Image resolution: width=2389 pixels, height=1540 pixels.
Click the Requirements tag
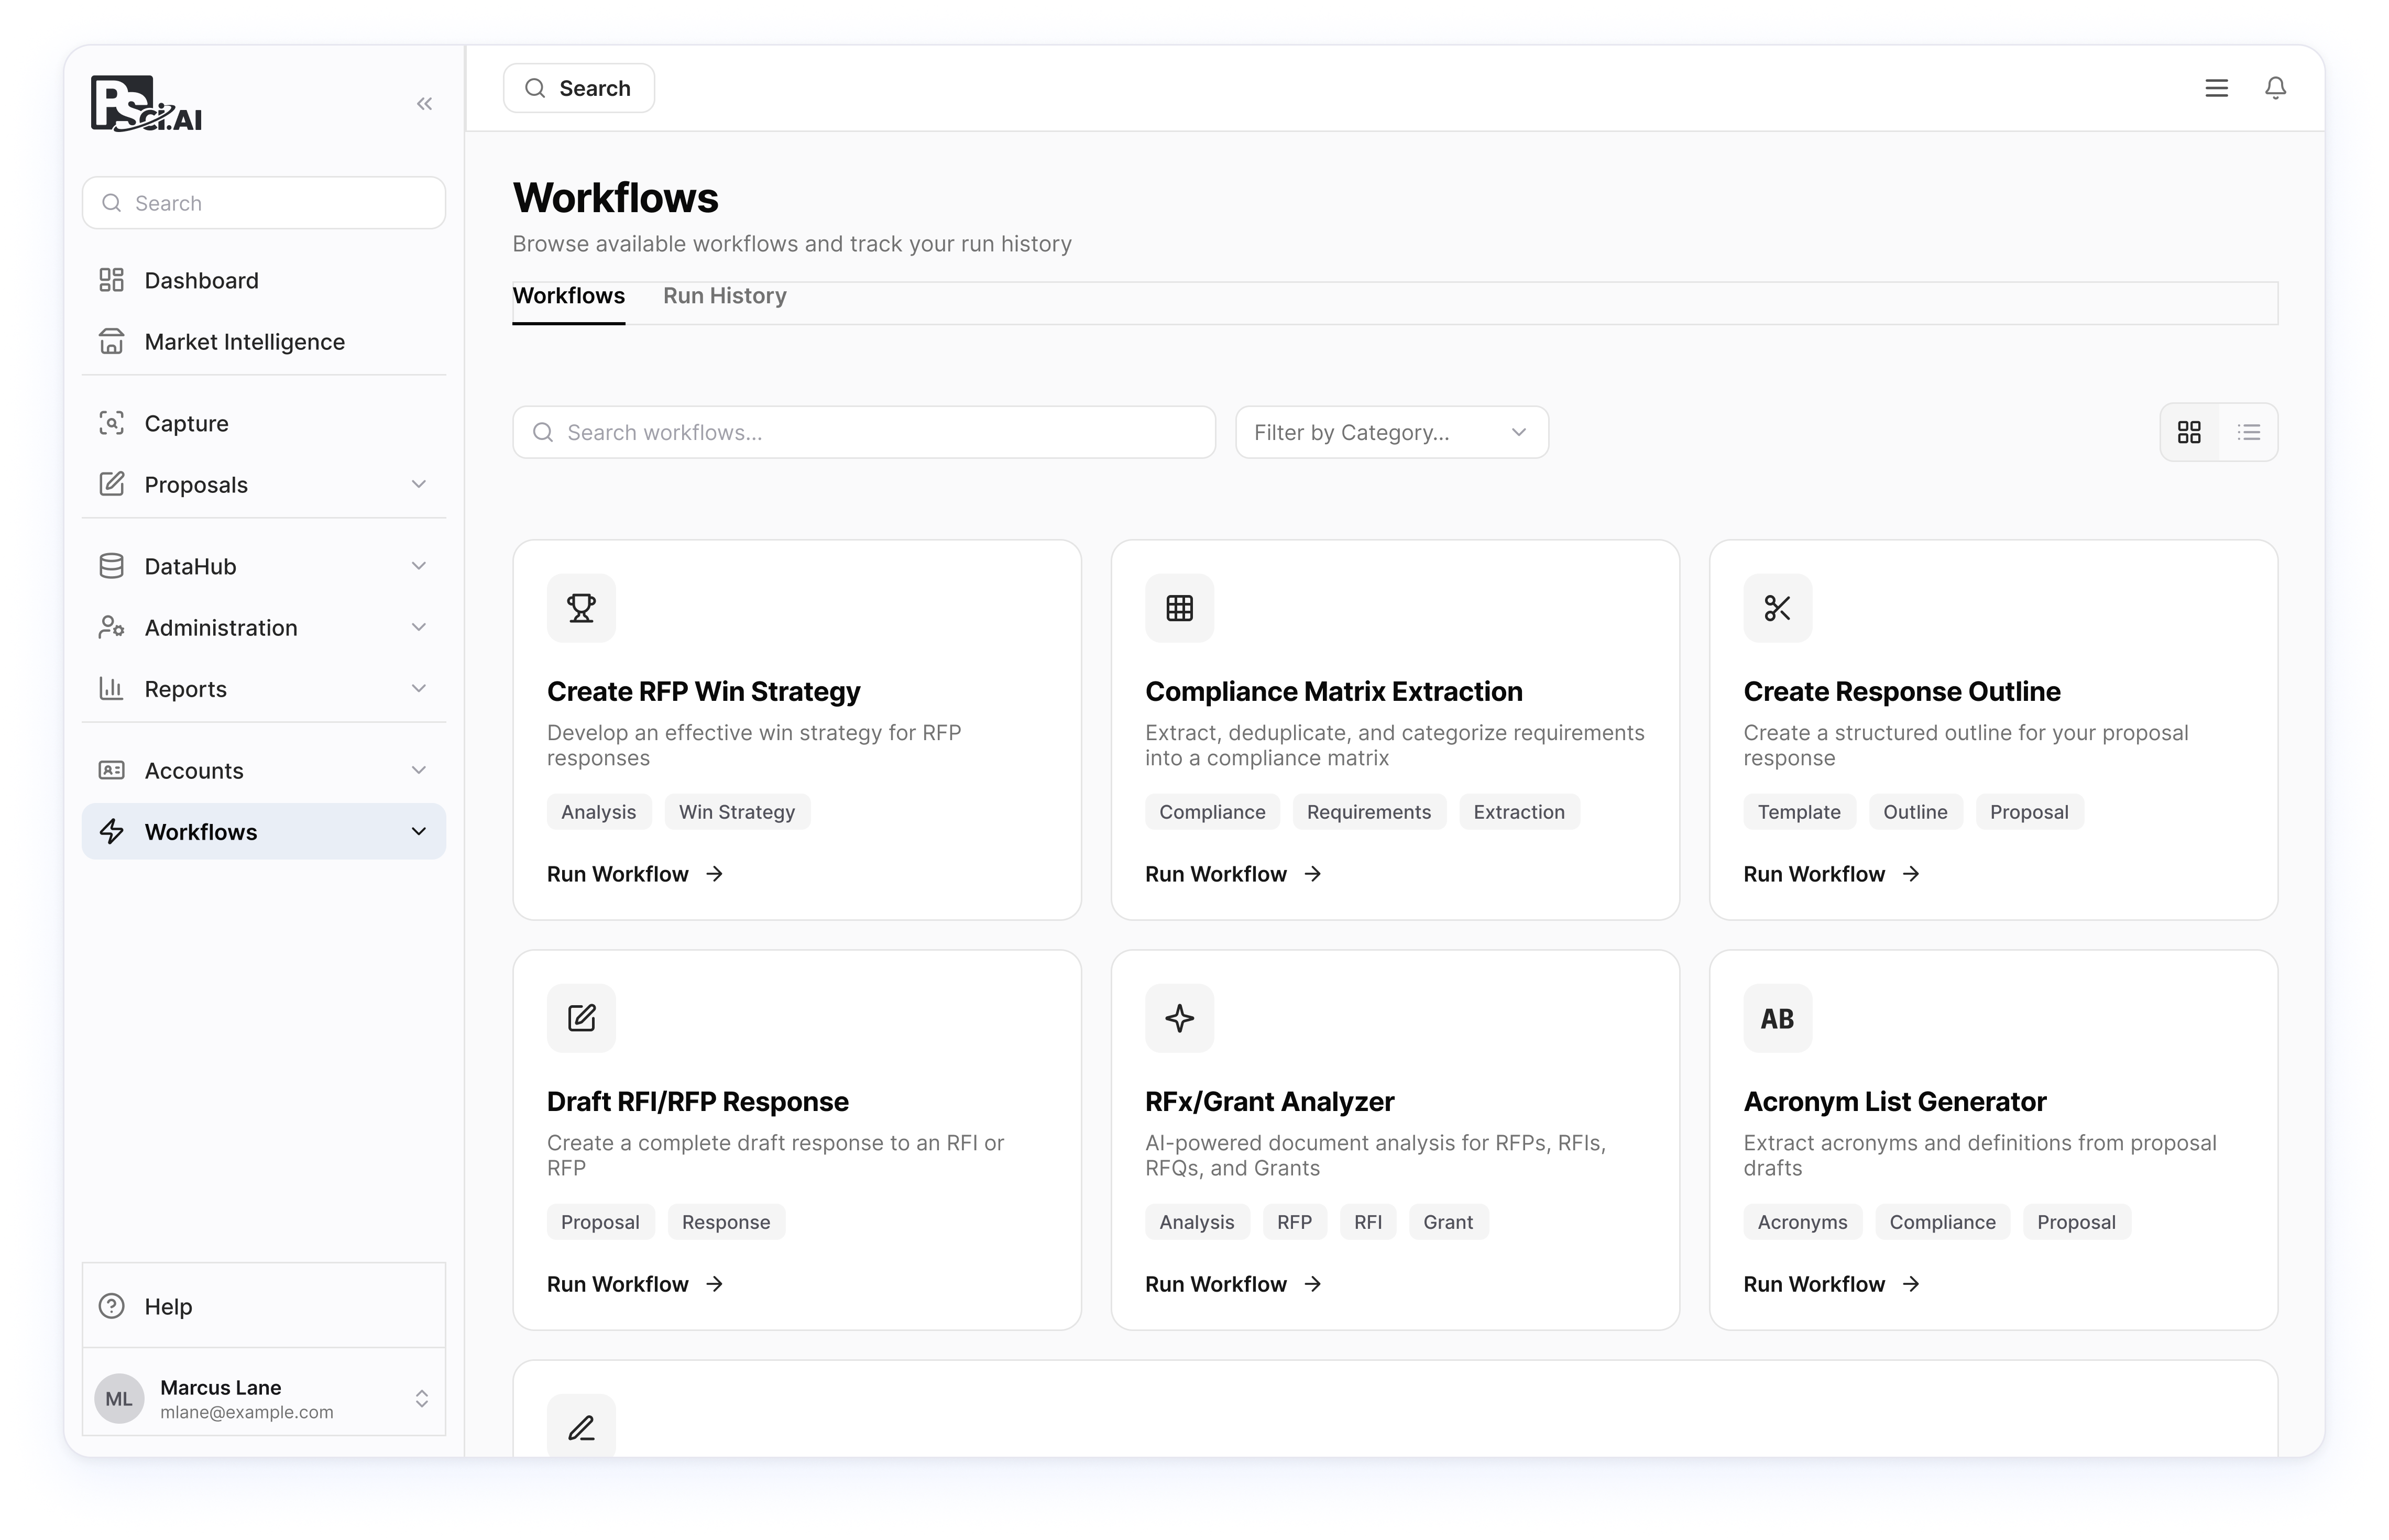[x=1368, y=812]
